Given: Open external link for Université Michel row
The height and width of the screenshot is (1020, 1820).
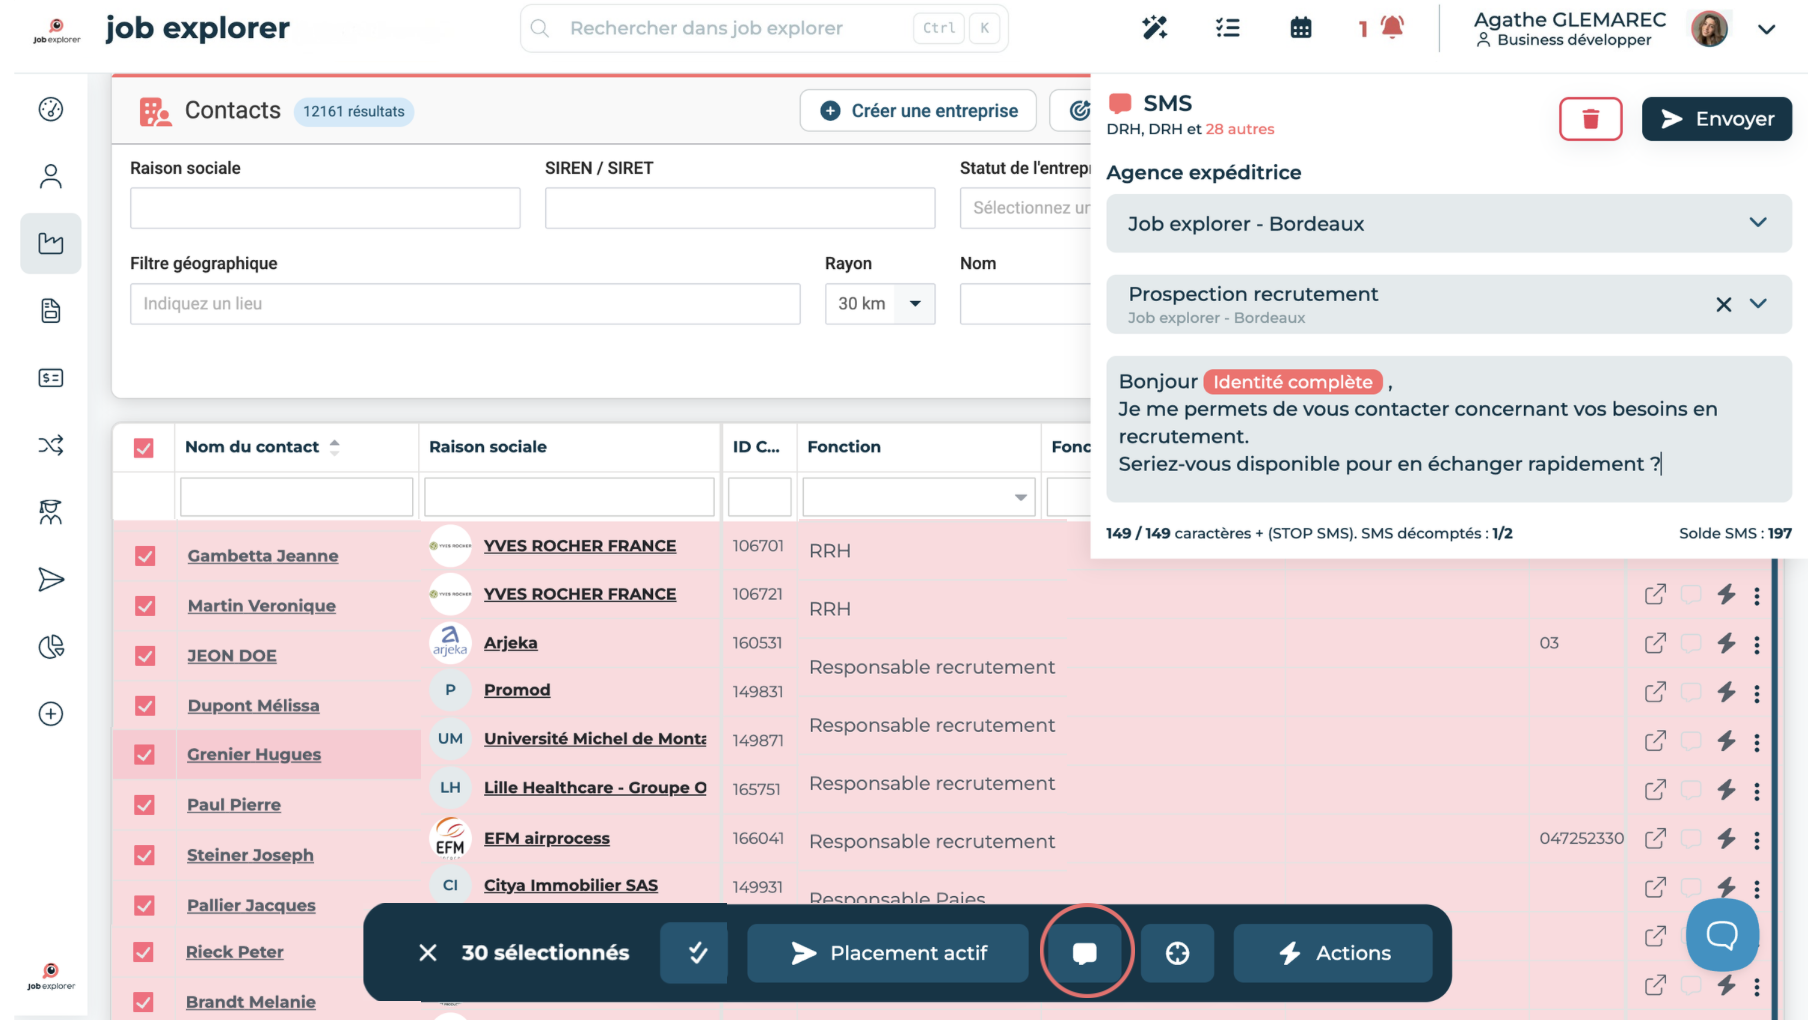Looking at the screenshot, I should (1655, 741).
